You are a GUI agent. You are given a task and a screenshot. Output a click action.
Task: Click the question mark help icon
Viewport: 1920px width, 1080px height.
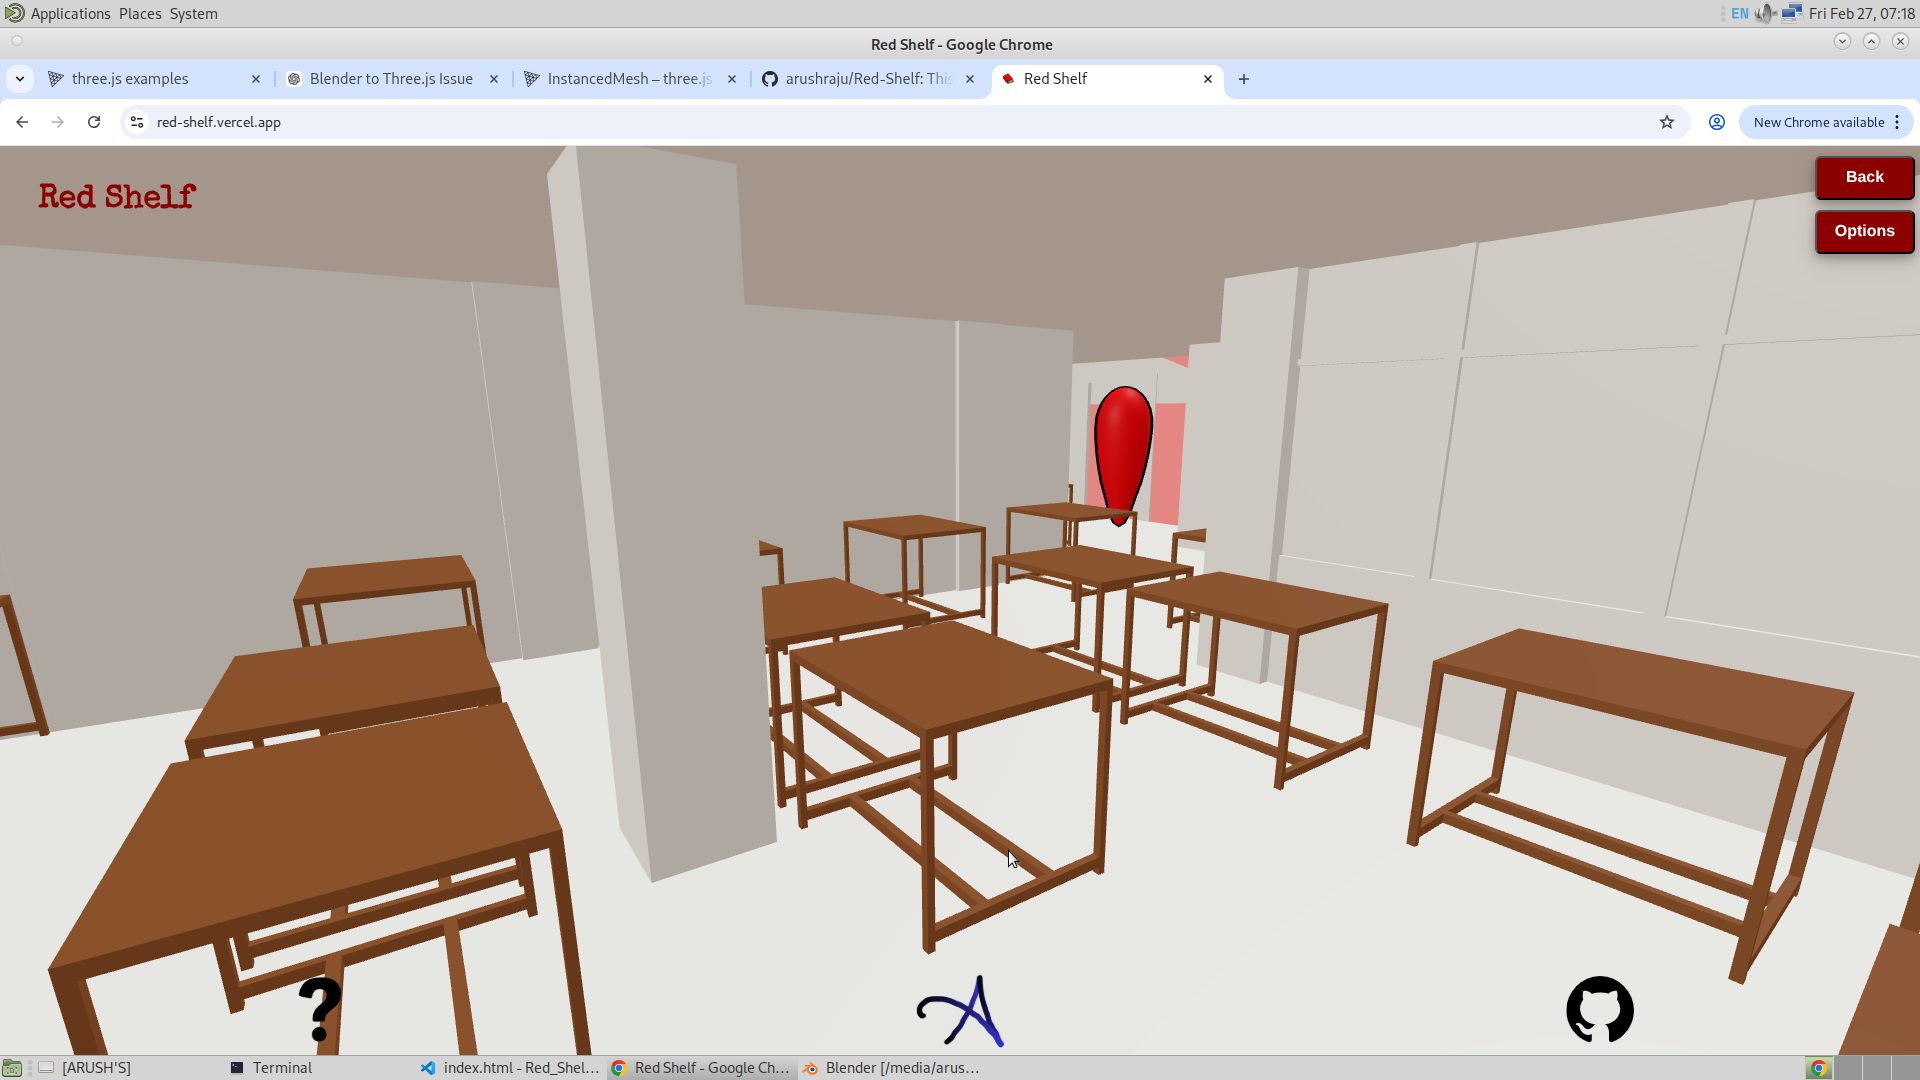tap(320, 1010)
